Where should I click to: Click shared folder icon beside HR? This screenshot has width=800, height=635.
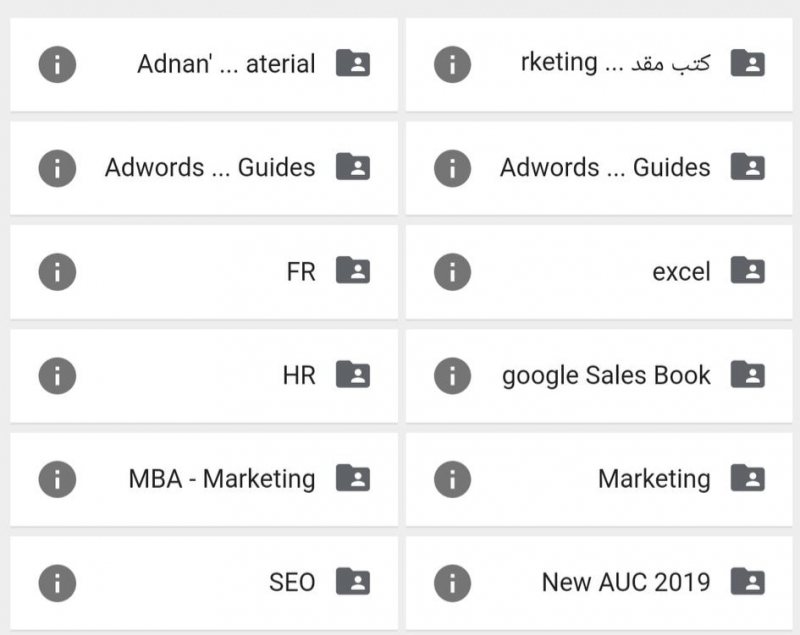pos(353,374)
